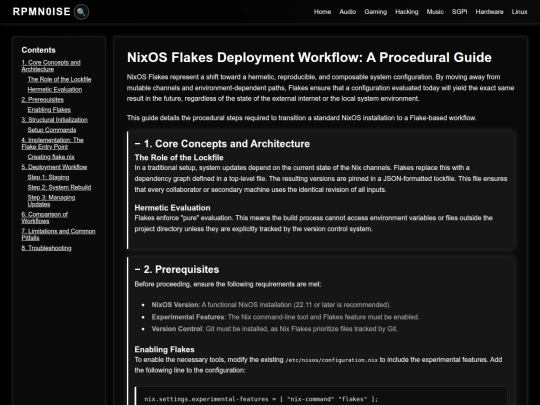Click the Experimental Features bullet item

point(285,317)
